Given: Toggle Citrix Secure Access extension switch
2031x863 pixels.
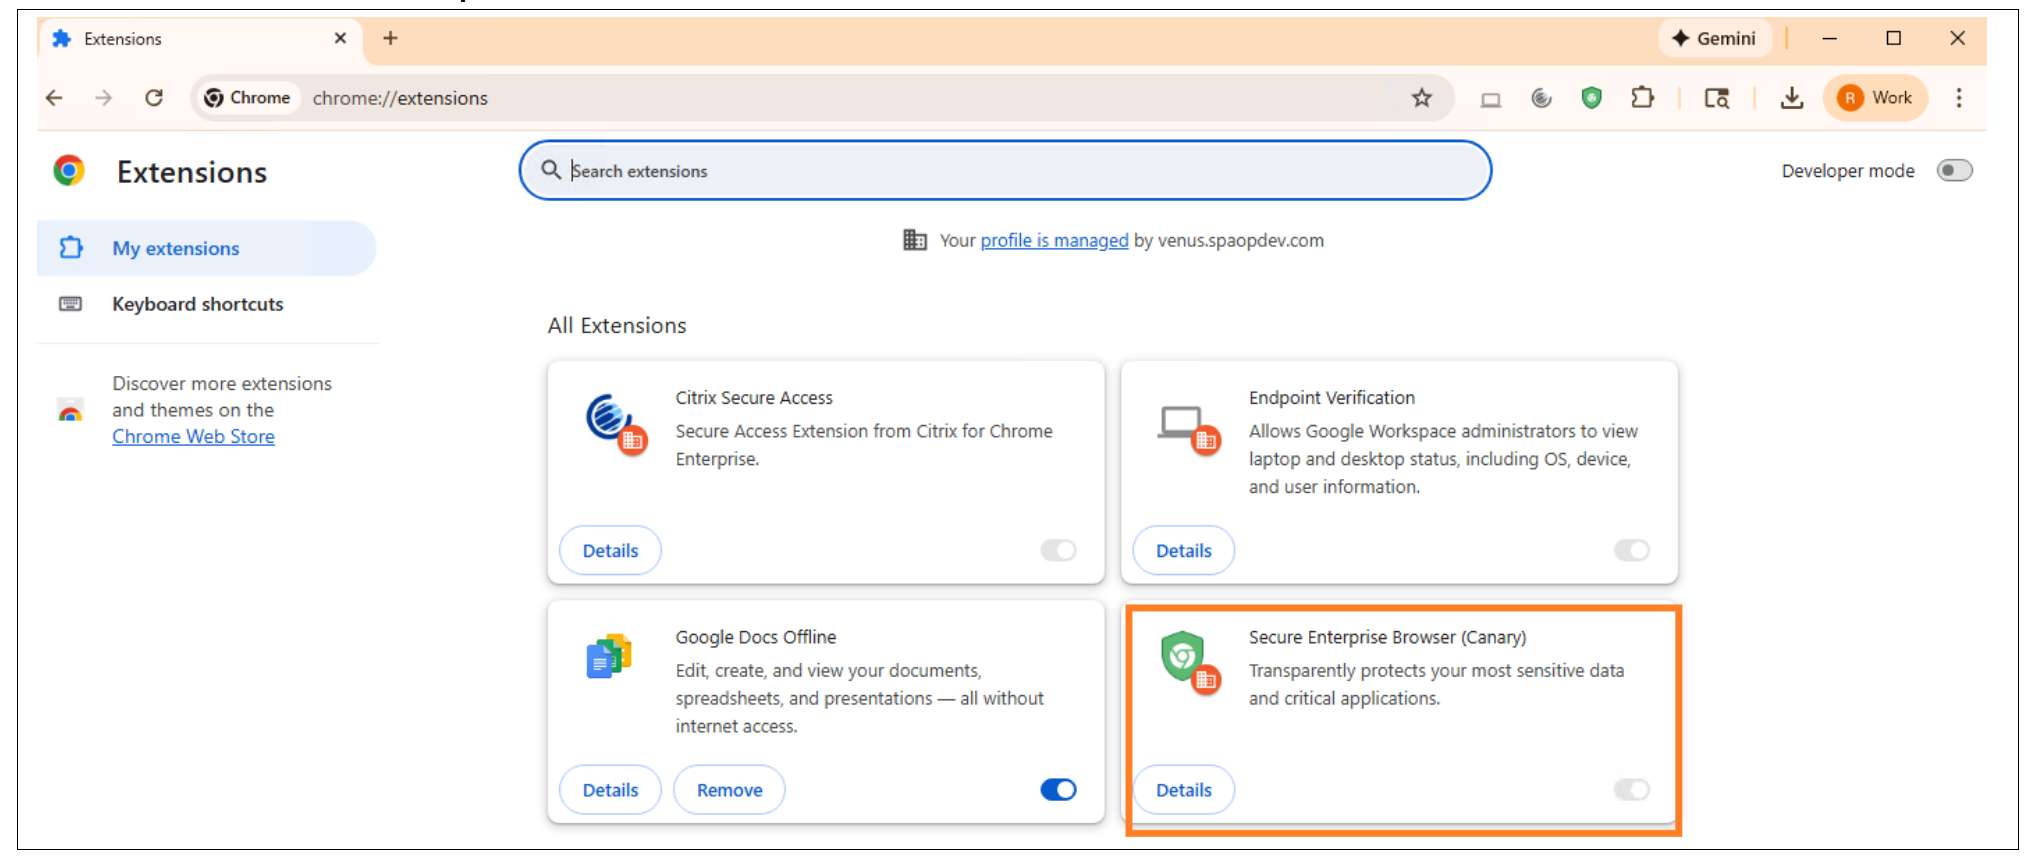Looking at the screenshot, I should pyautogui.click(x=1058, y=550).
